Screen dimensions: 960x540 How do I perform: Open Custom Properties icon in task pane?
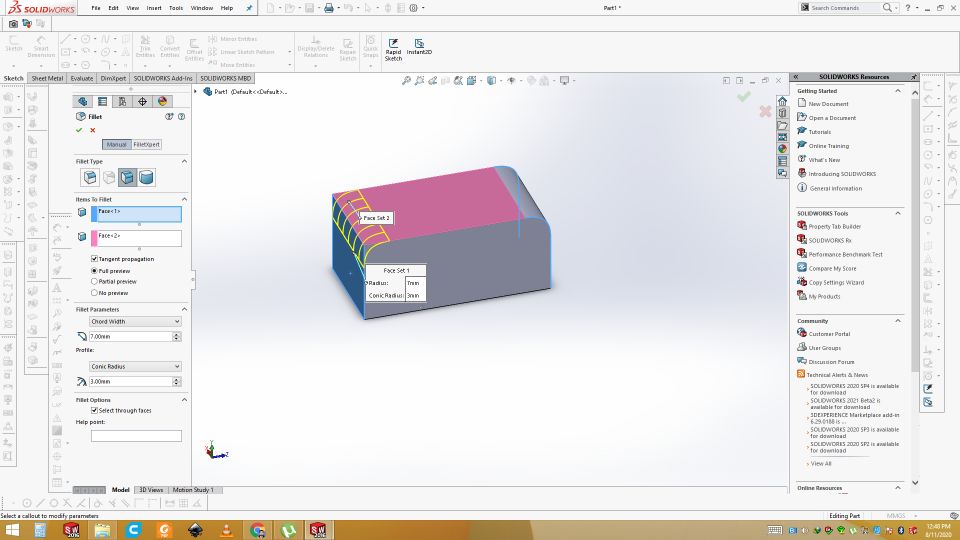(x=782, y=161)
